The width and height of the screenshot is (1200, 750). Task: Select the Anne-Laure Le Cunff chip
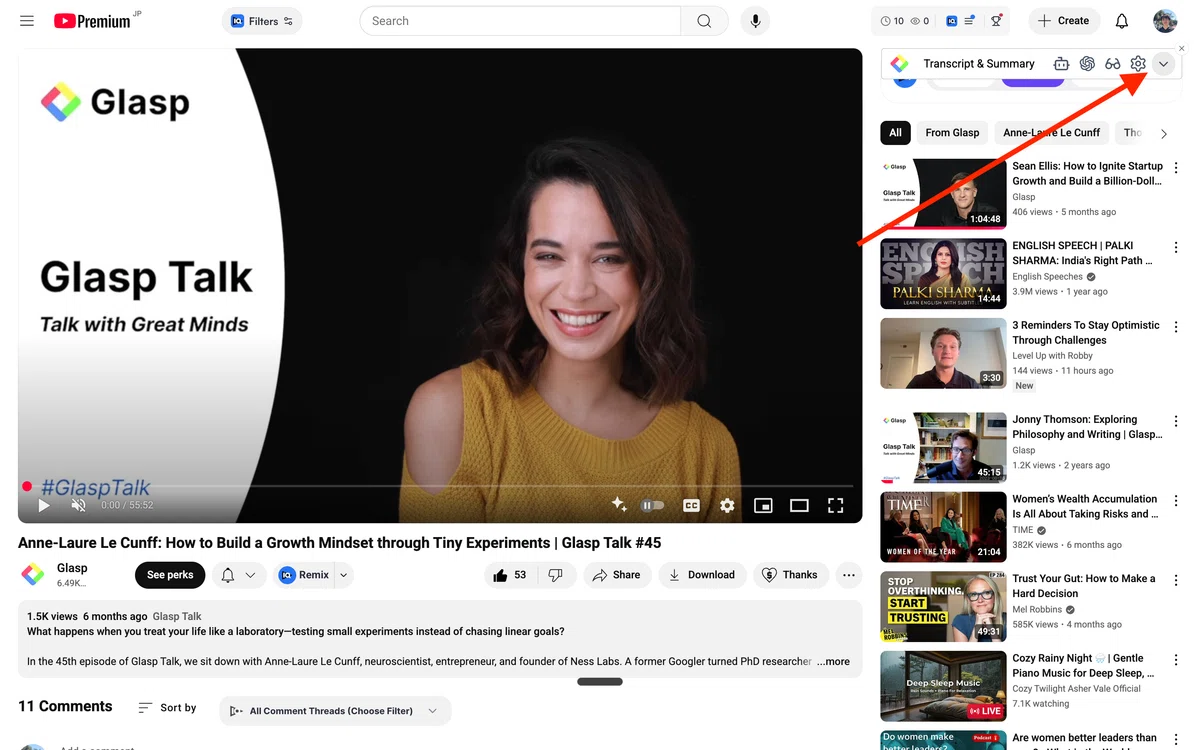[1051, 133]
